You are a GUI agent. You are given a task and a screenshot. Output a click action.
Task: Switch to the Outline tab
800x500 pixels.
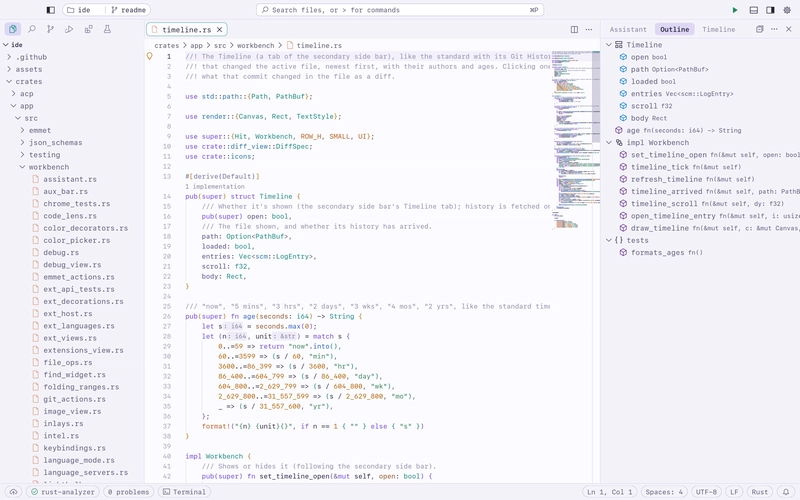[x=674, y=30]
